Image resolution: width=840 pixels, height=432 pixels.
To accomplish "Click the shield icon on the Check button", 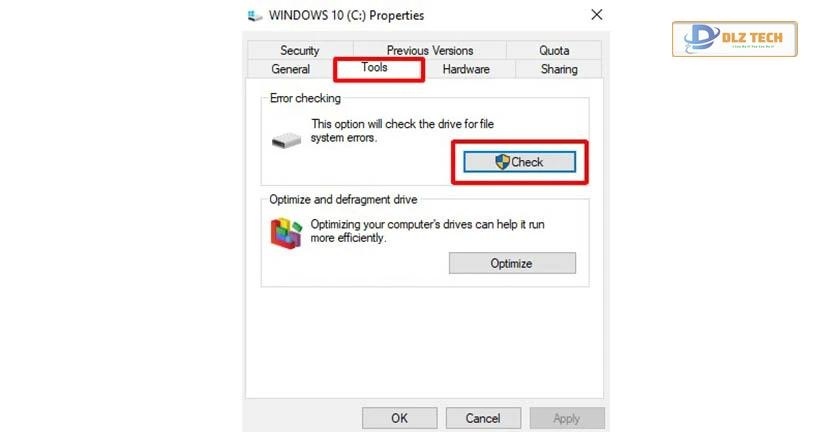I will (x=502, y=162).
